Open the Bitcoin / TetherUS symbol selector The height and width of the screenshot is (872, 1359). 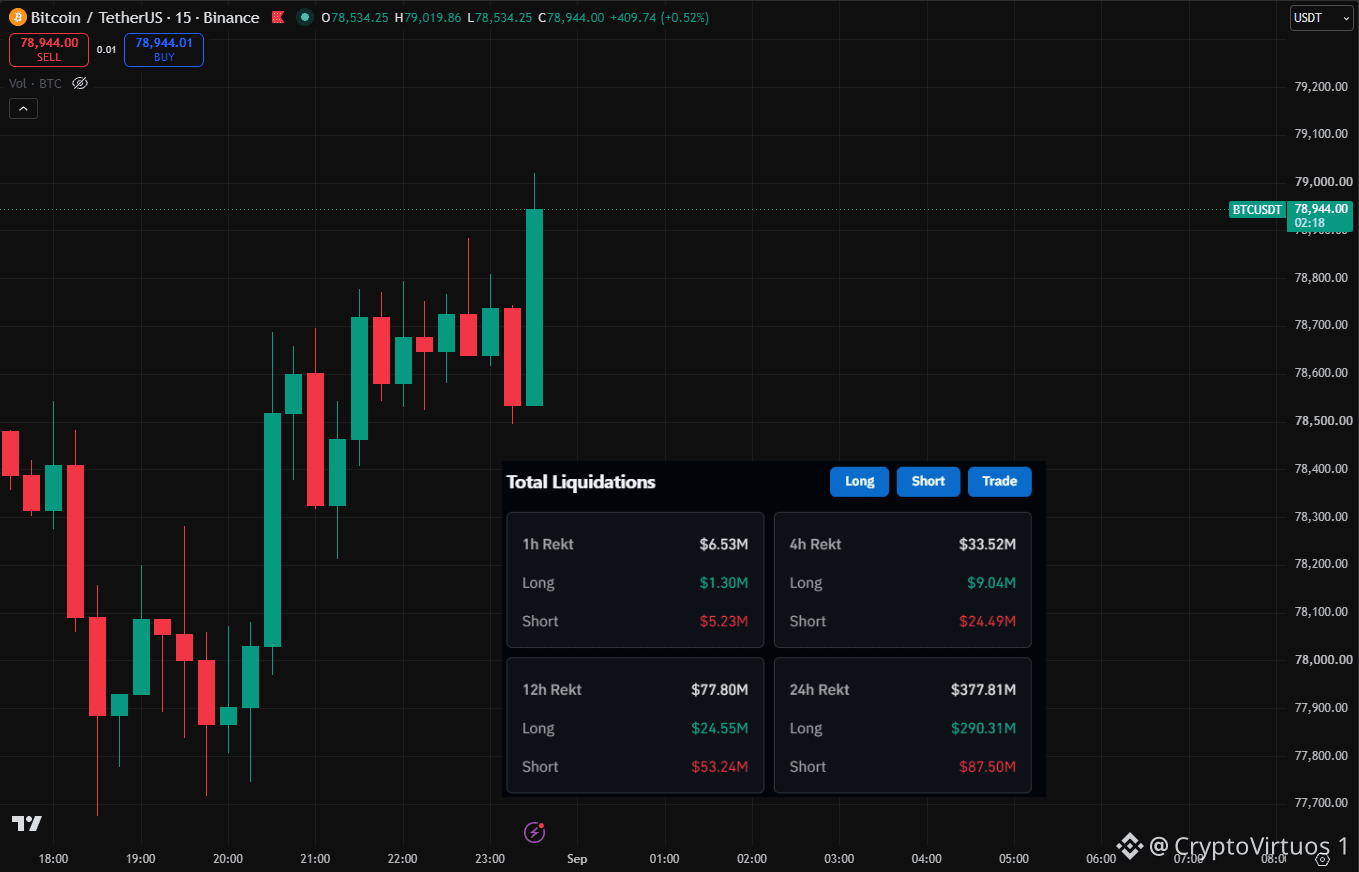click(145, 18)
